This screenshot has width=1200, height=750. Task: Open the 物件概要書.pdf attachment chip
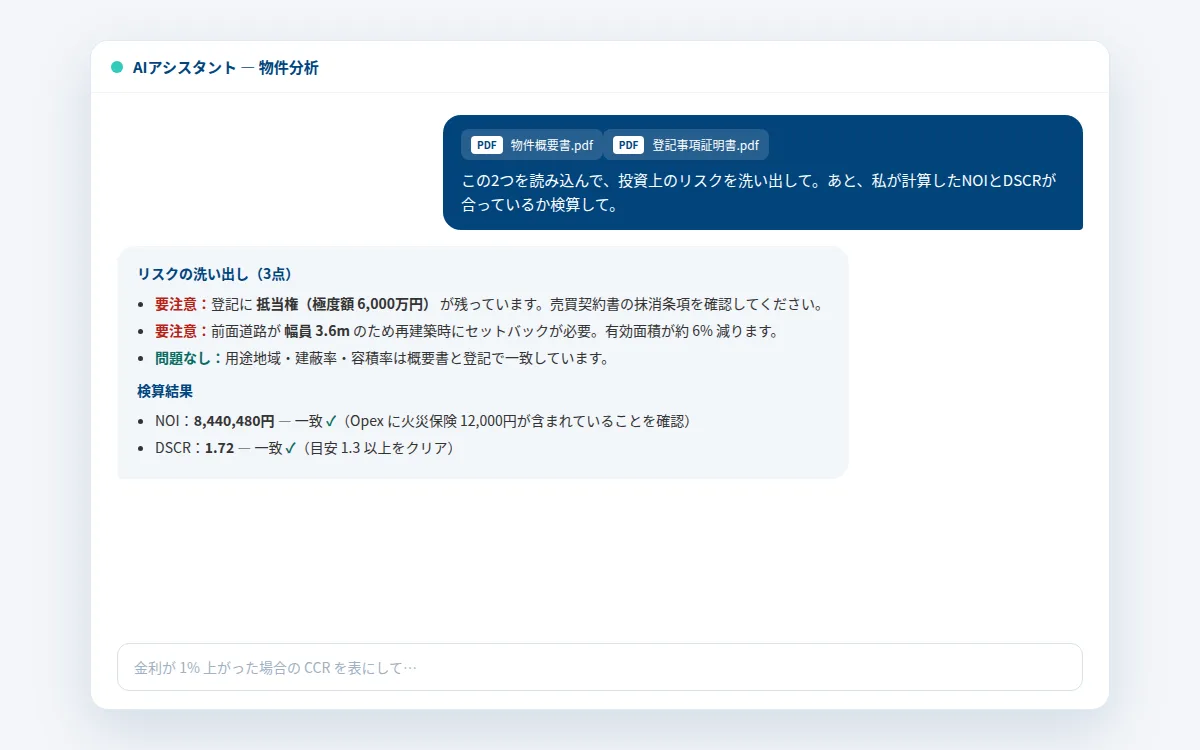click(x=532, y=145)
